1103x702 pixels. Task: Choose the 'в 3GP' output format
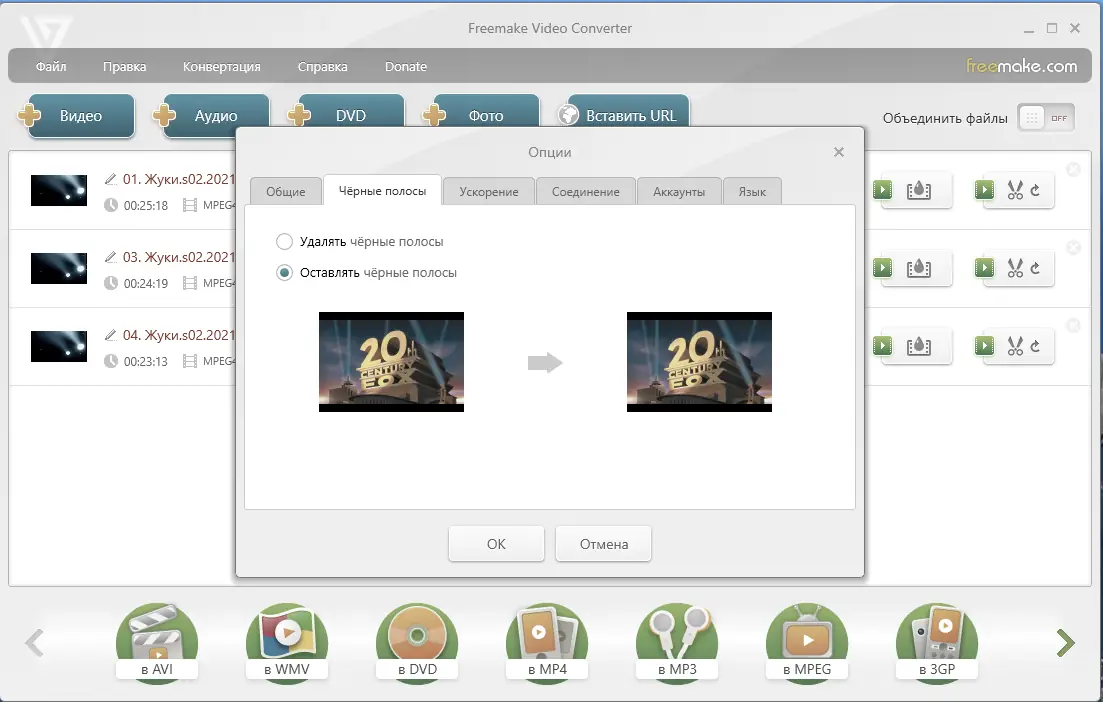[937, 642]
